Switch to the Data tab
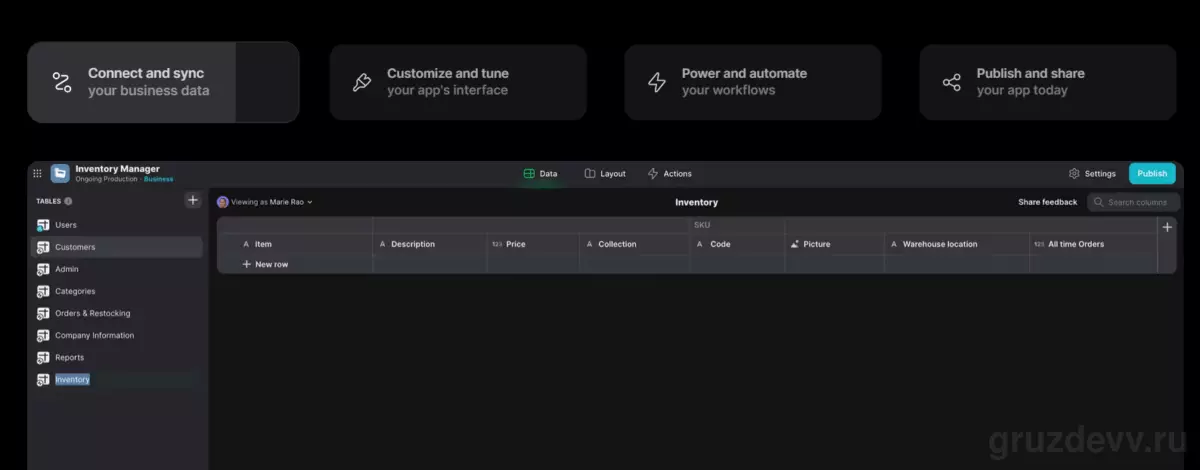 click(541, 173)
